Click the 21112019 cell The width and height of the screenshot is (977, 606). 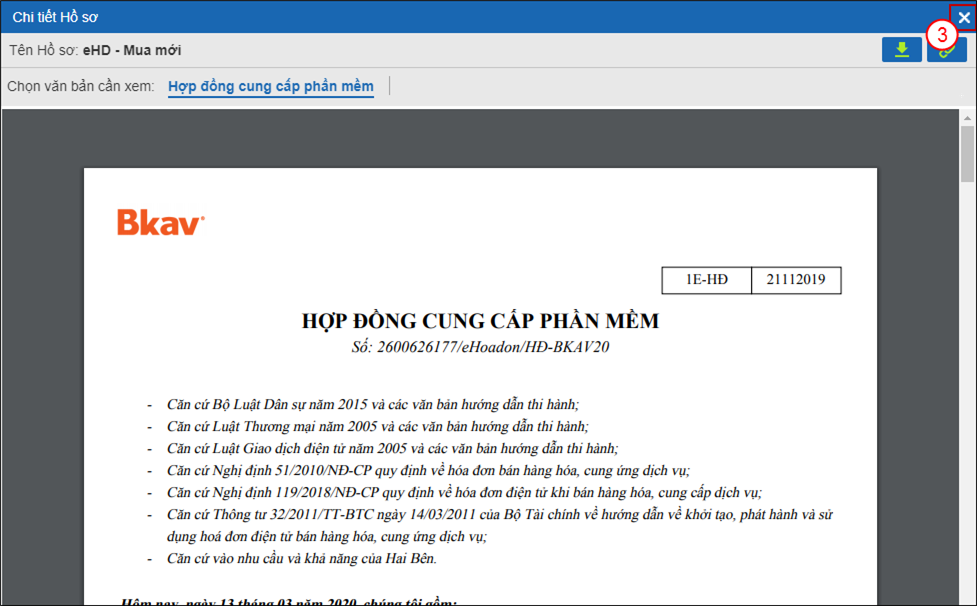796,280
